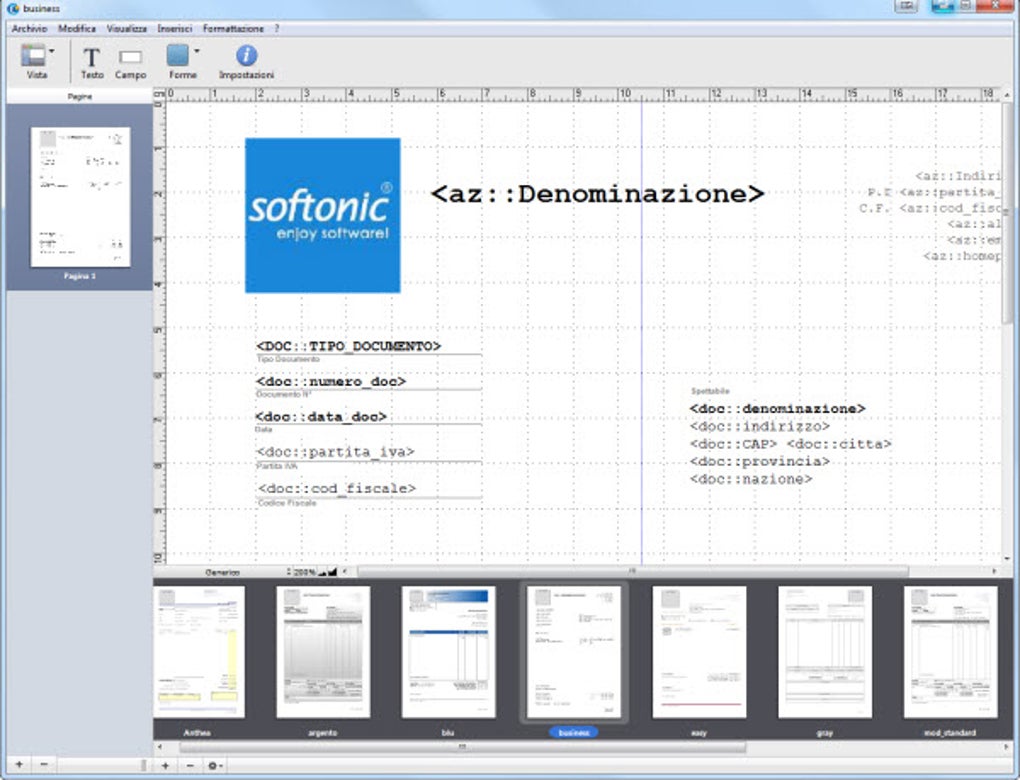
Task: Select the <az::Denominazione> field on canvas
Action: pyautogui.click(x=597, y=194)
